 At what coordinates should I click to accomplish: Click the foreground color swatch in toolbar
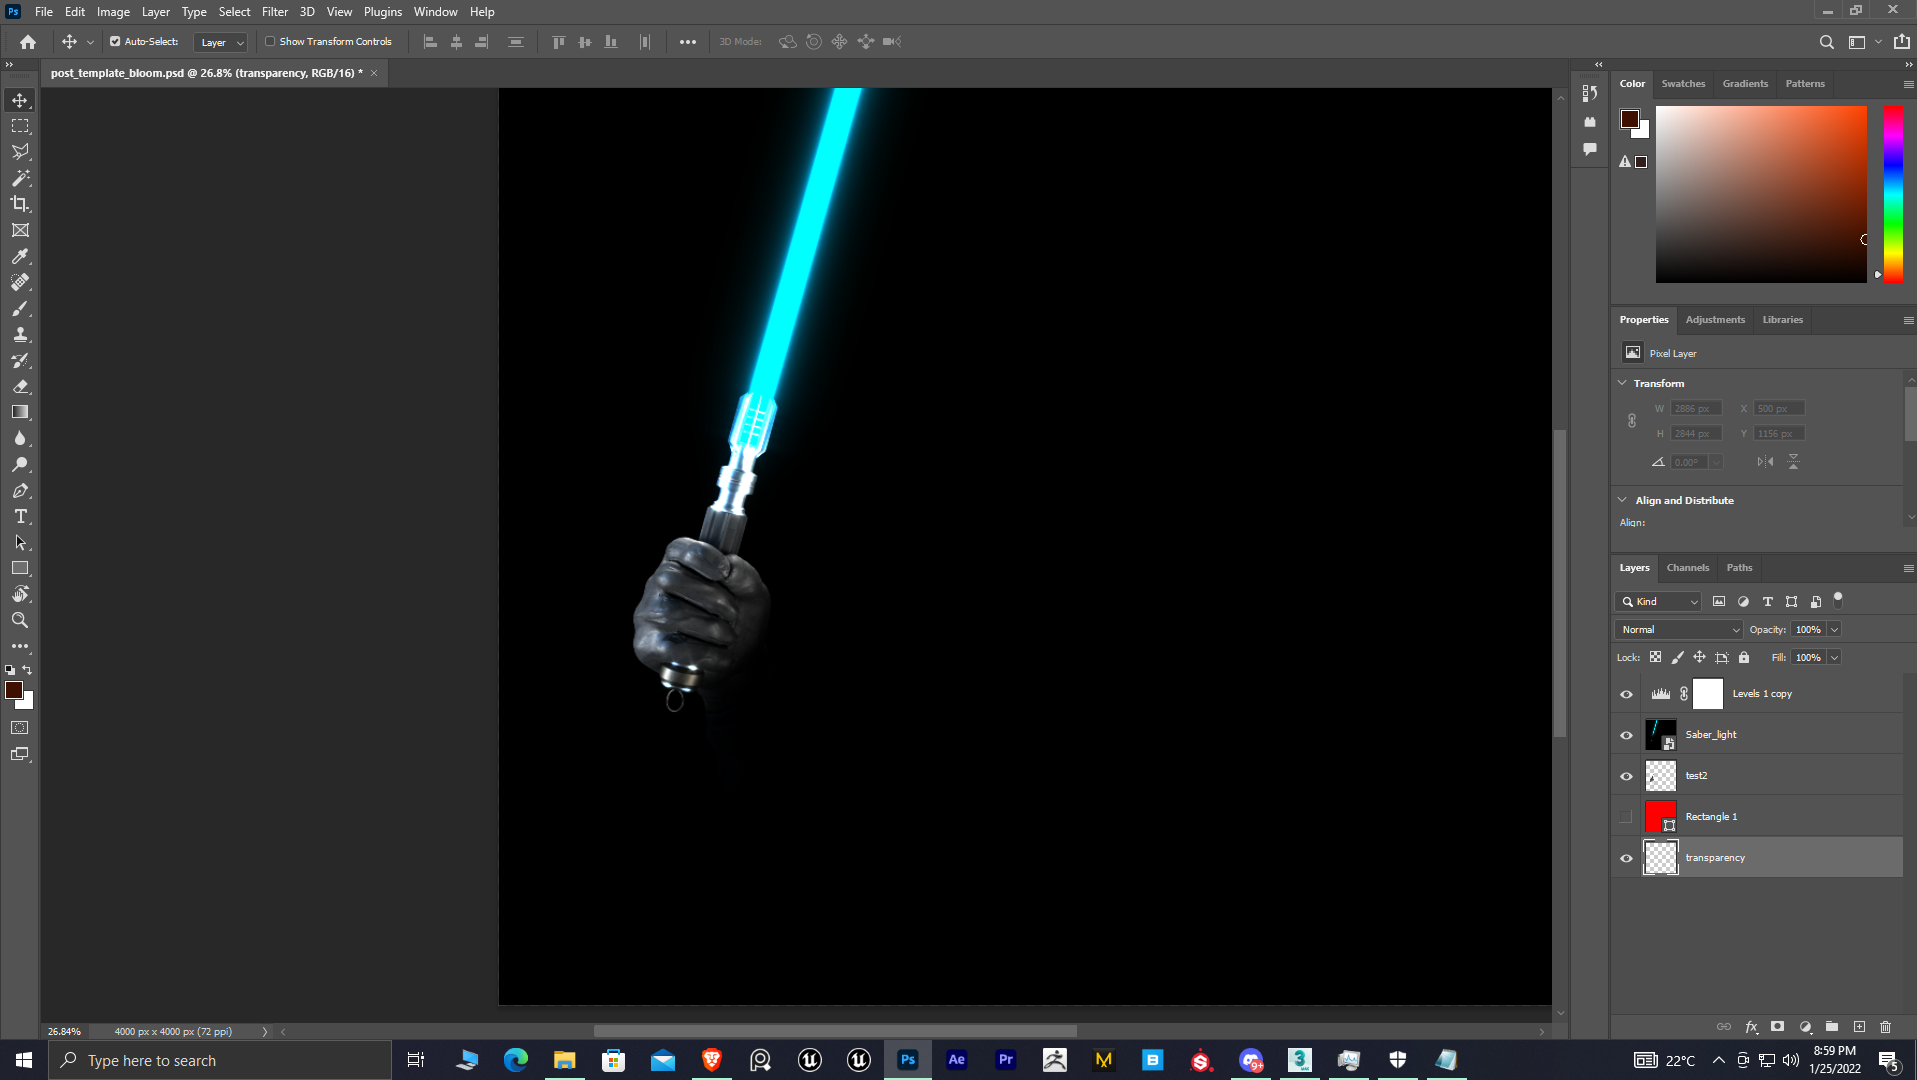click(14, 691)
